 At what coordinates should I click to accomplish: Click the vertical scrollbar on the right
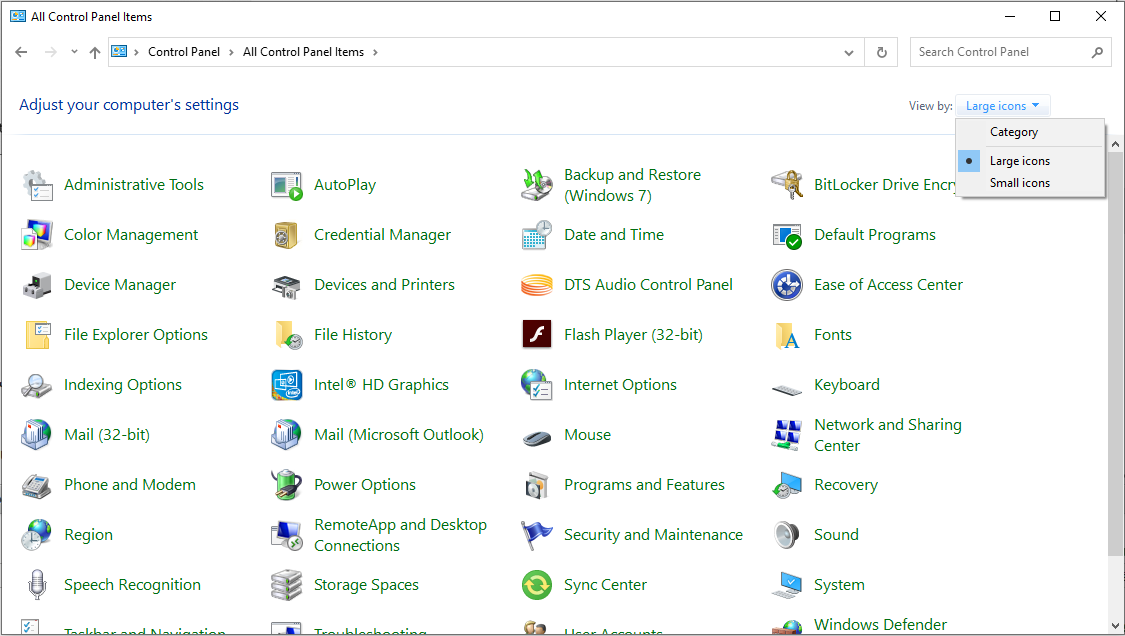(x=1115, y=350)
